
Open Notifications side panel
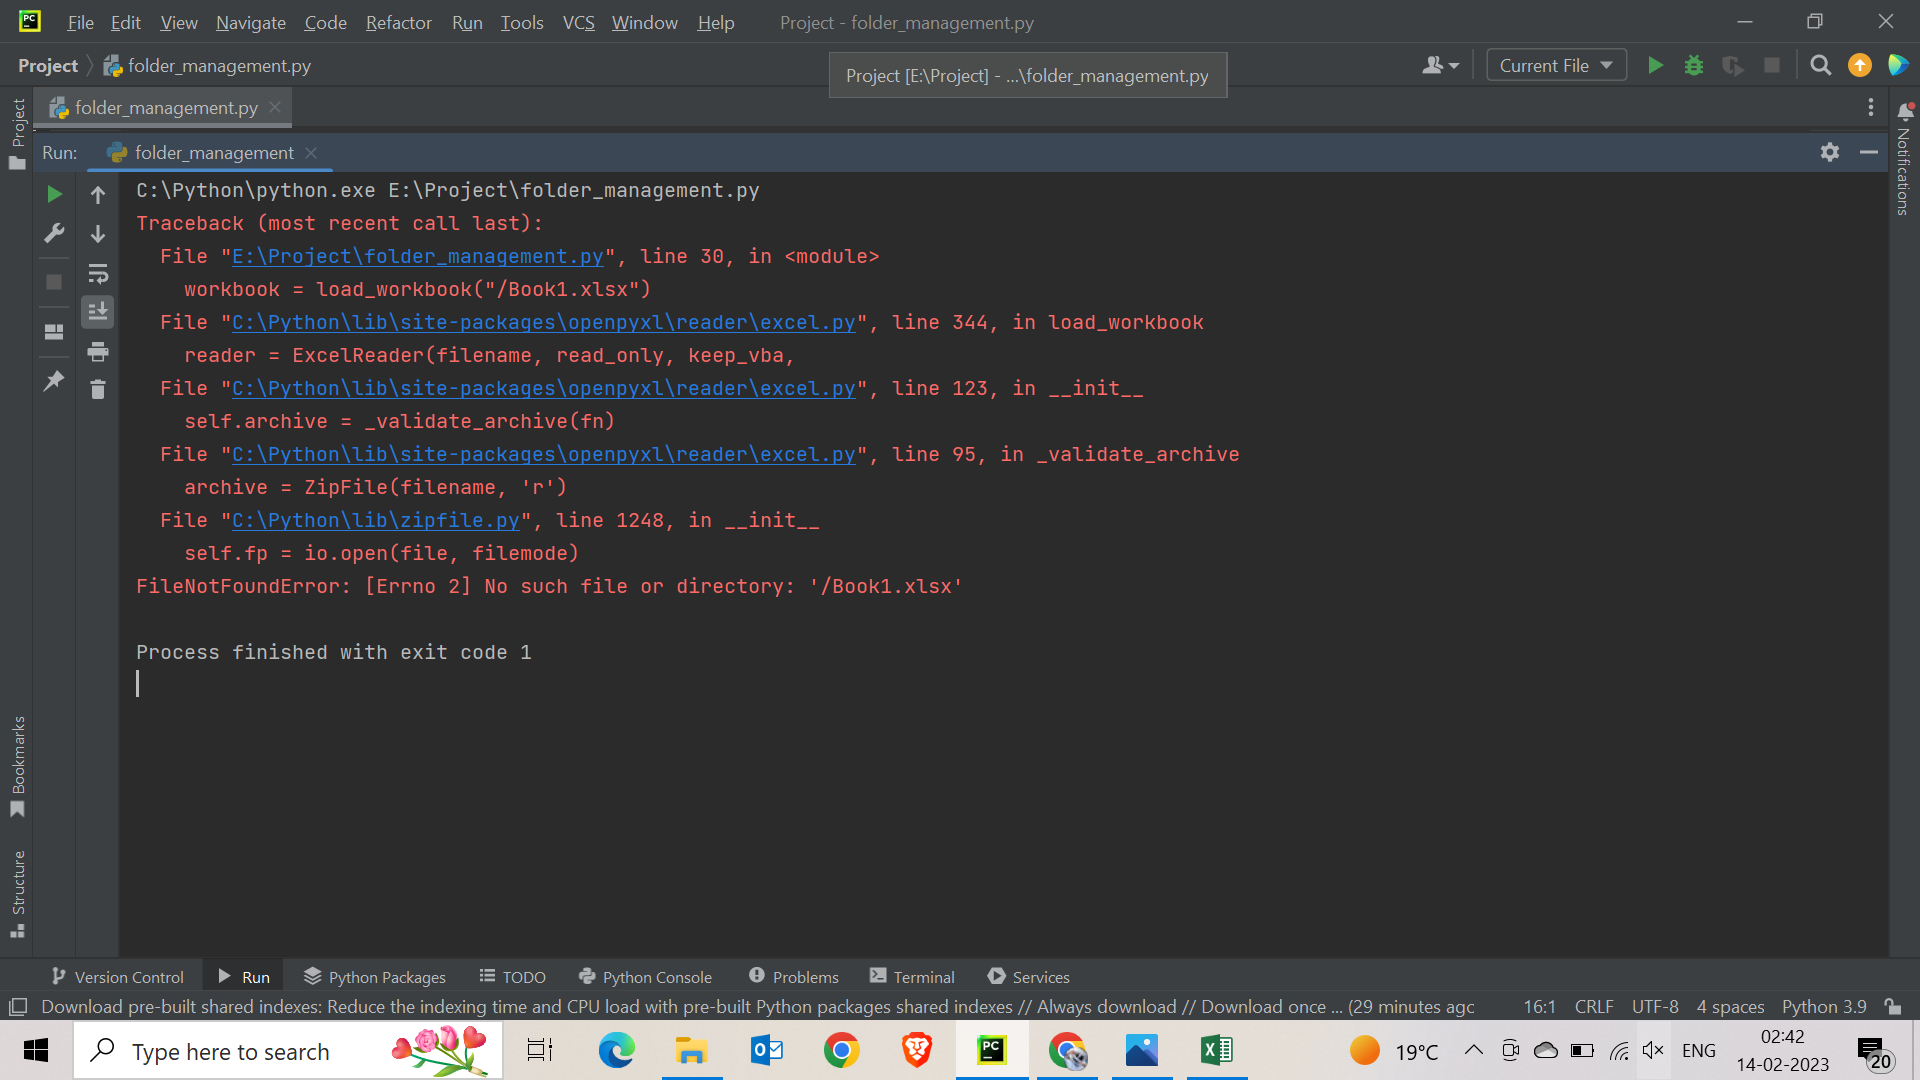coord(1904,157)
